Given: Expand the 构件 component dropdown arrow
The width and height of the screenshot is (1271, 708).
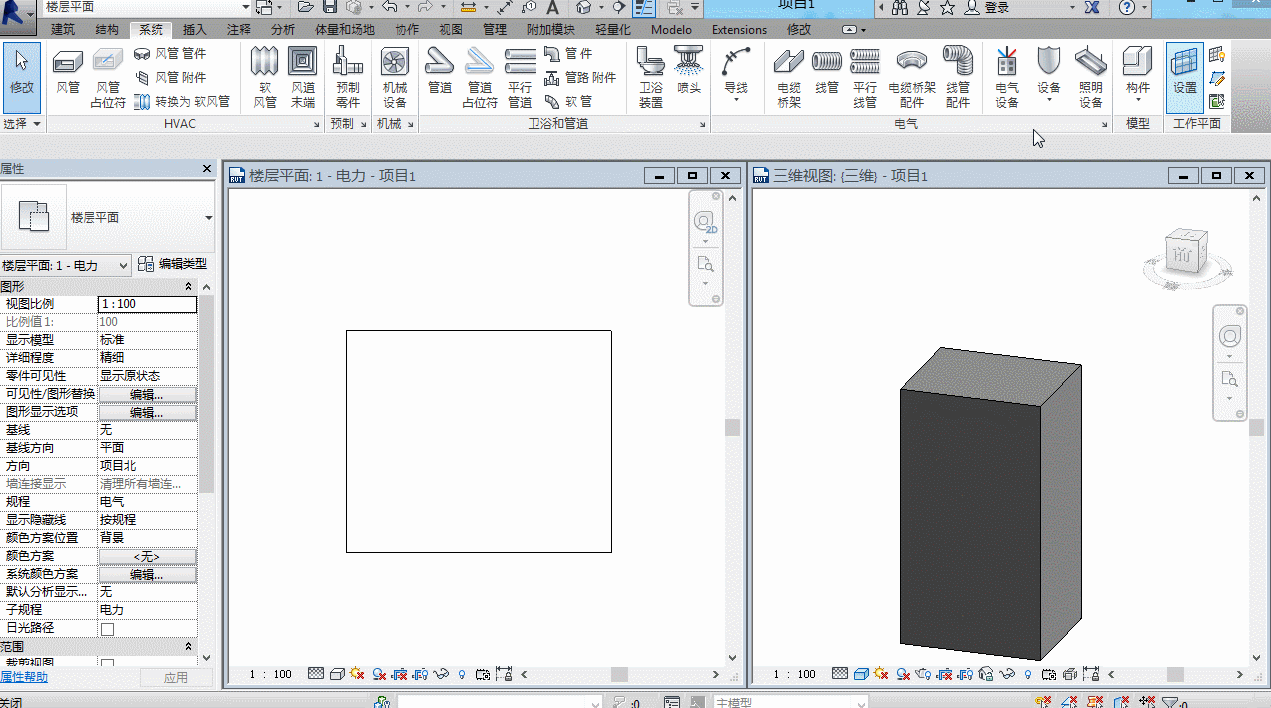Looking at the screenshot, I should 1138,100.
